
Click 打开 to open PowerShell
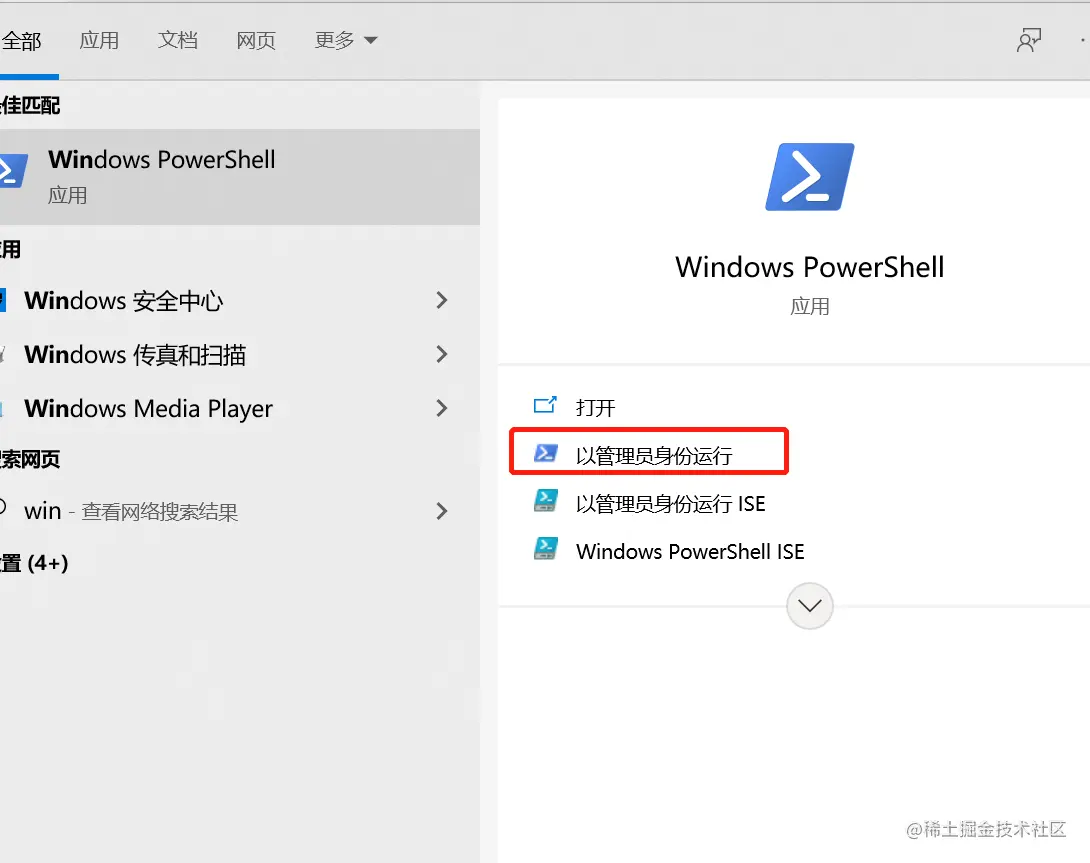pyautogui.click(x=596, y=407)
